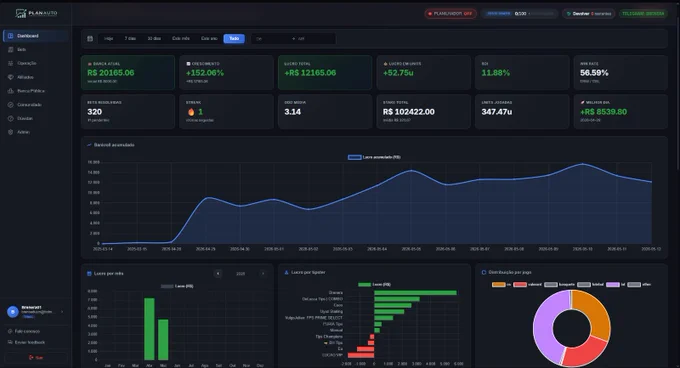Go to Operação in the sidebar
680x368 pixels.
tap(36, 63)
